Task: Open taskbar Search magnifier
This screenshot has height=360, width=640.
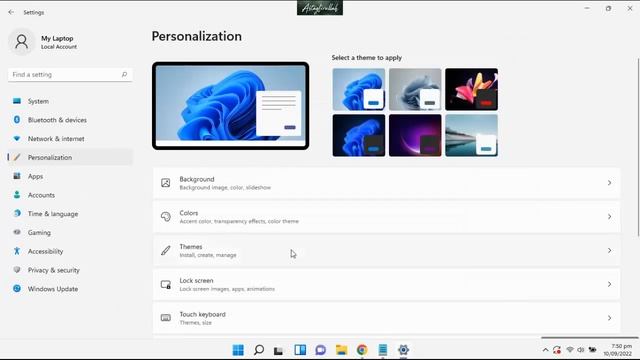Action: pos(259,350)
